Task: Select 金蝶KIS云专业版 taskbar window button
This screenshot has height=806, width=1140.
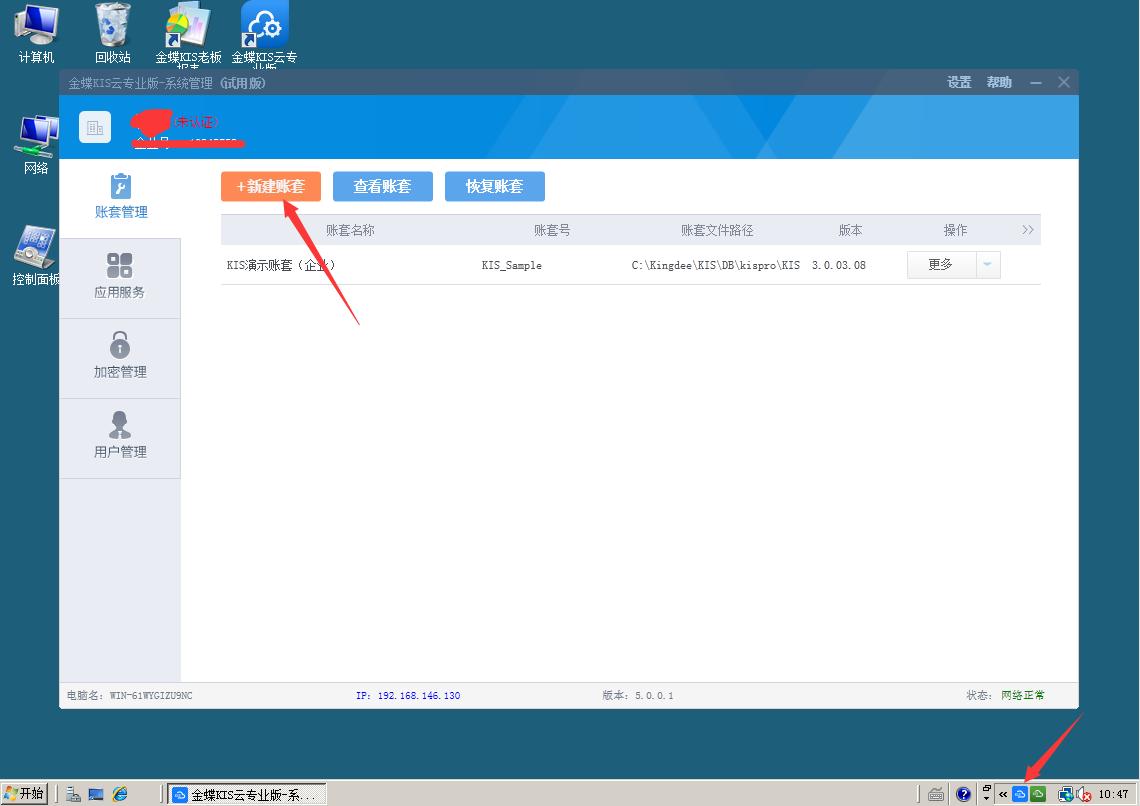Action: pyautogui.click(x=247, y=794)
